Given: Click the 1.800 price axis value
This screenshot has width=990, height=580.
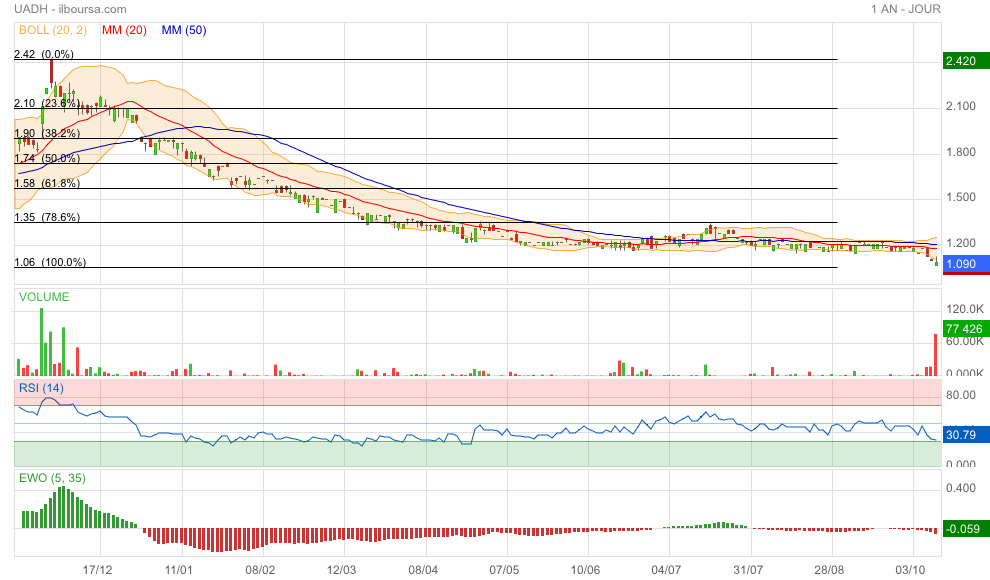Looking at the screenshot, I should tap(960, 152).
